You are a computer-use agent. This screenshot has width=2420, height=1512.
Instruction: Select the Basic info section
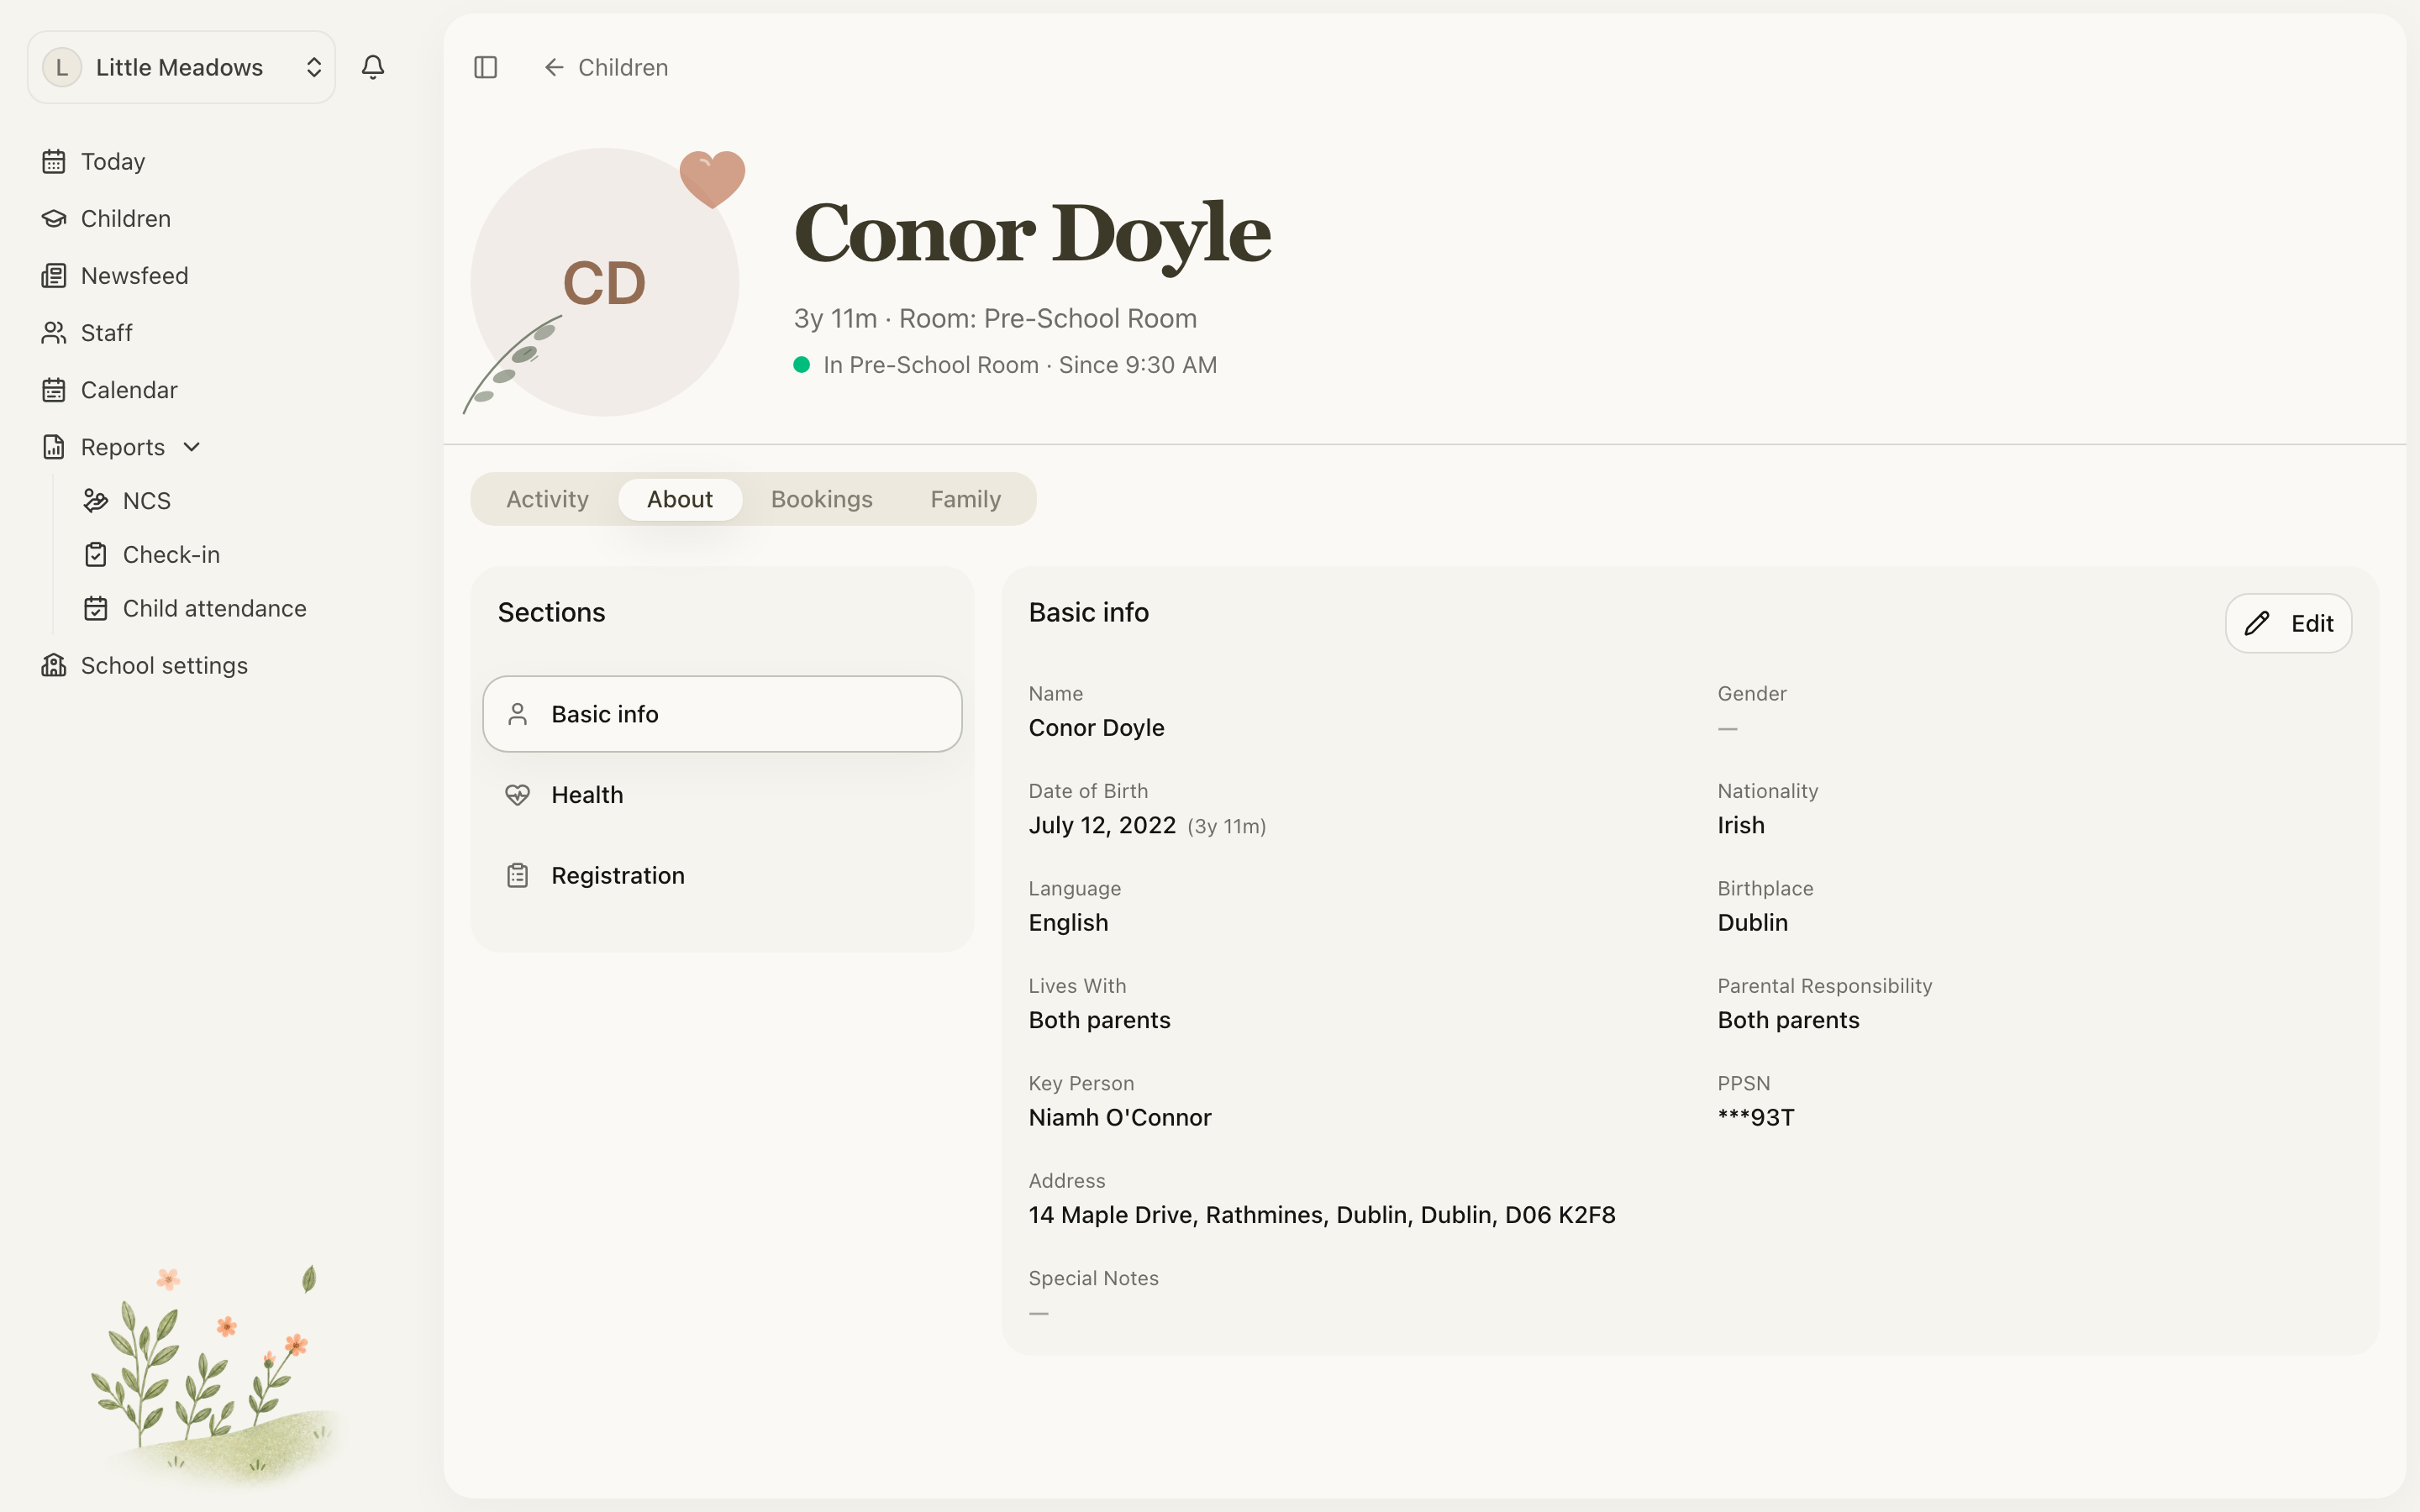point(722,714)
